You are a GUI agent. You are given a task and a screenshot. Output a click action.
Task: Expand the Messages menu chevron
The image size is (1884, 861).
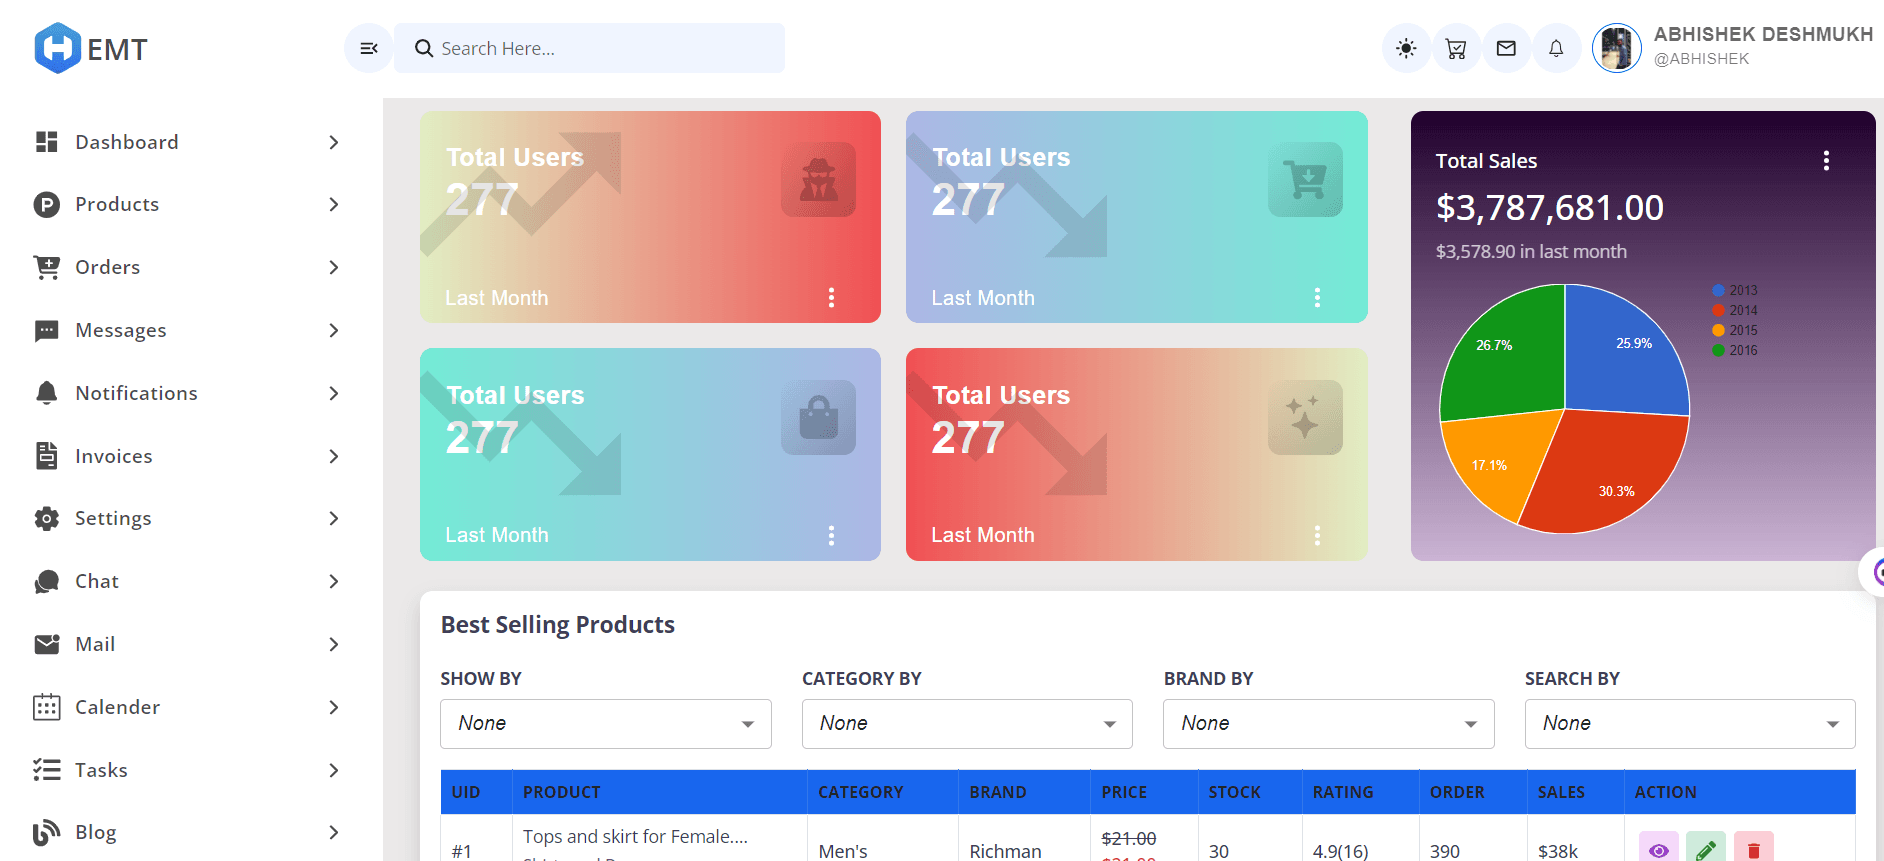click(334, 330)
